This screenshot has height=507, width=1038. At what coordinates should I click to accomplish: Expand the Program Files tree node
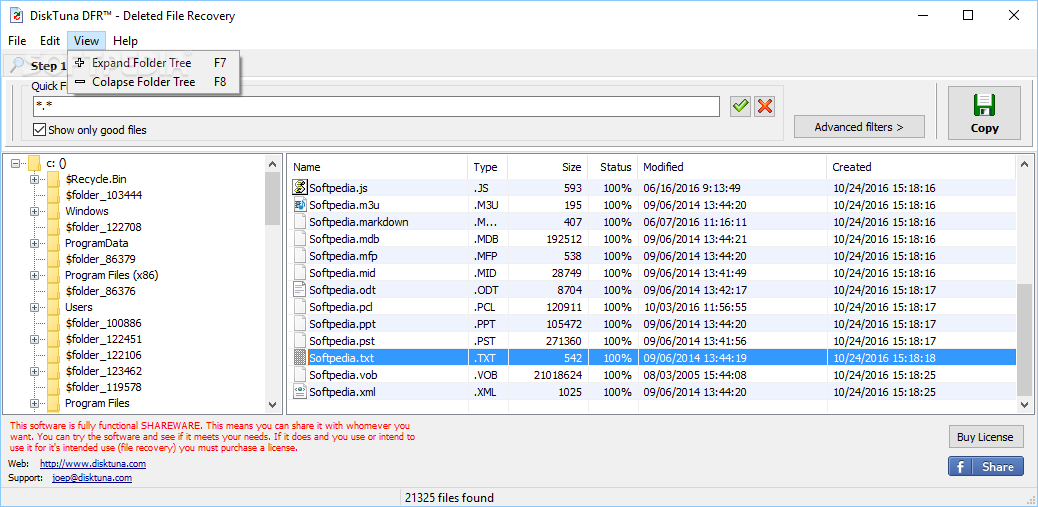34,403
